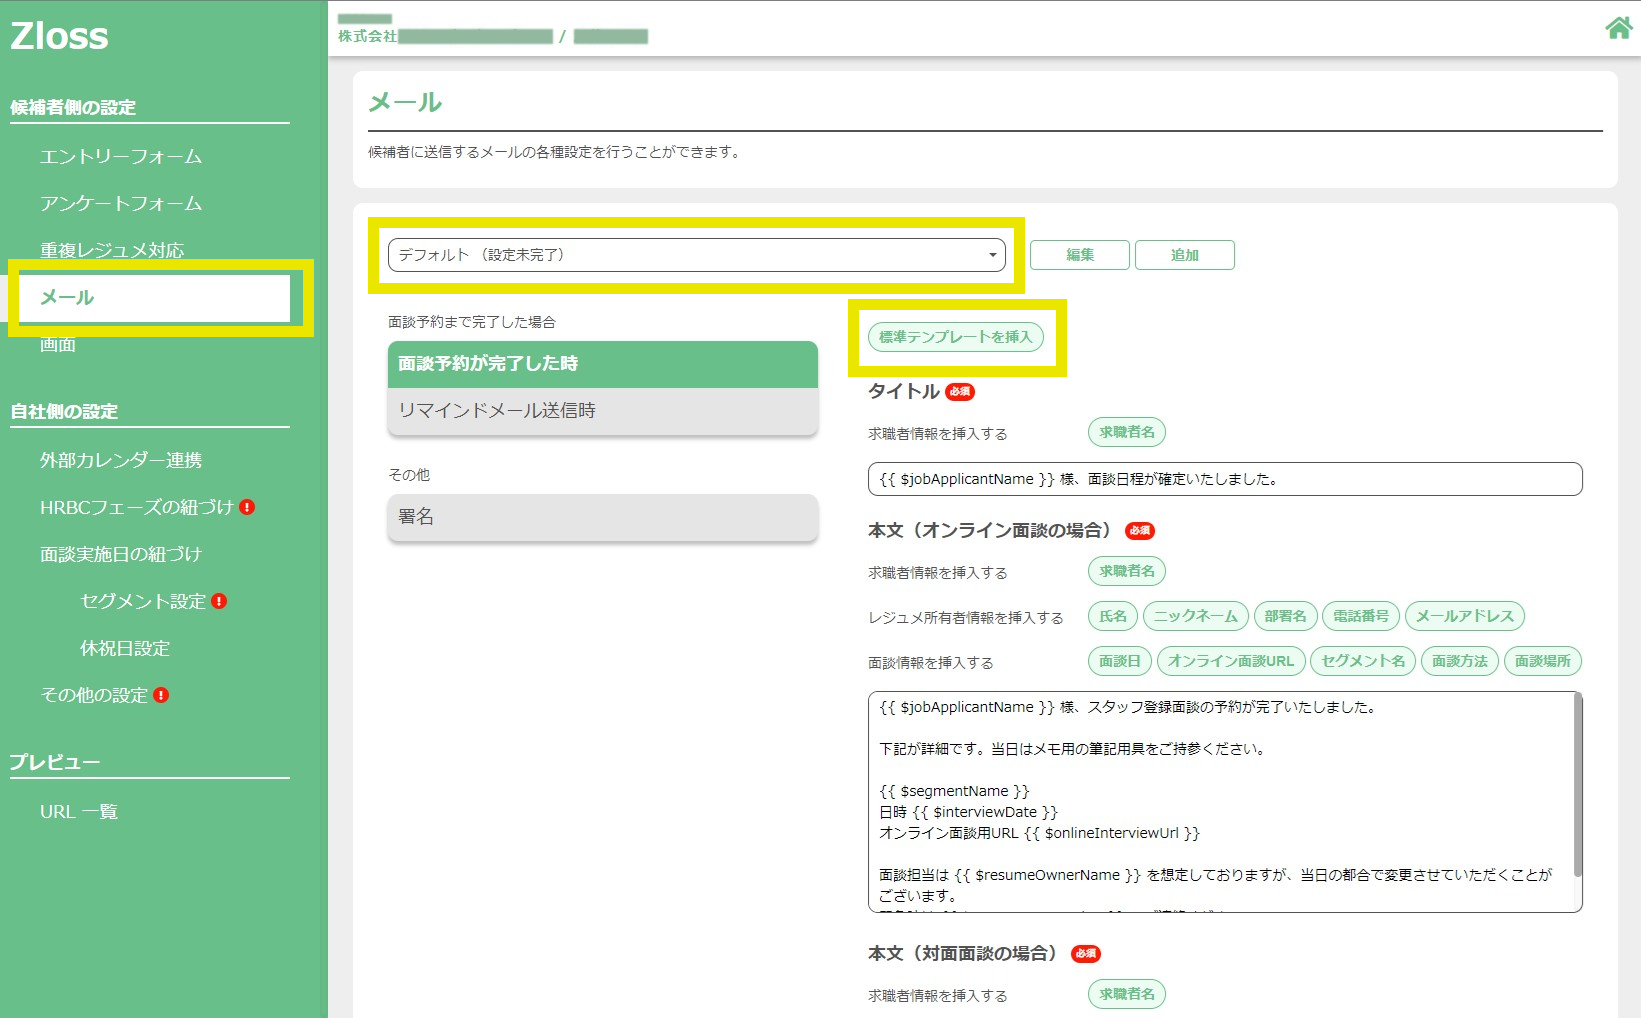The height and width of the screenshot is (1018, 1641).
Task: Insert 電話番号 tag
Action: coord(1361,616)
